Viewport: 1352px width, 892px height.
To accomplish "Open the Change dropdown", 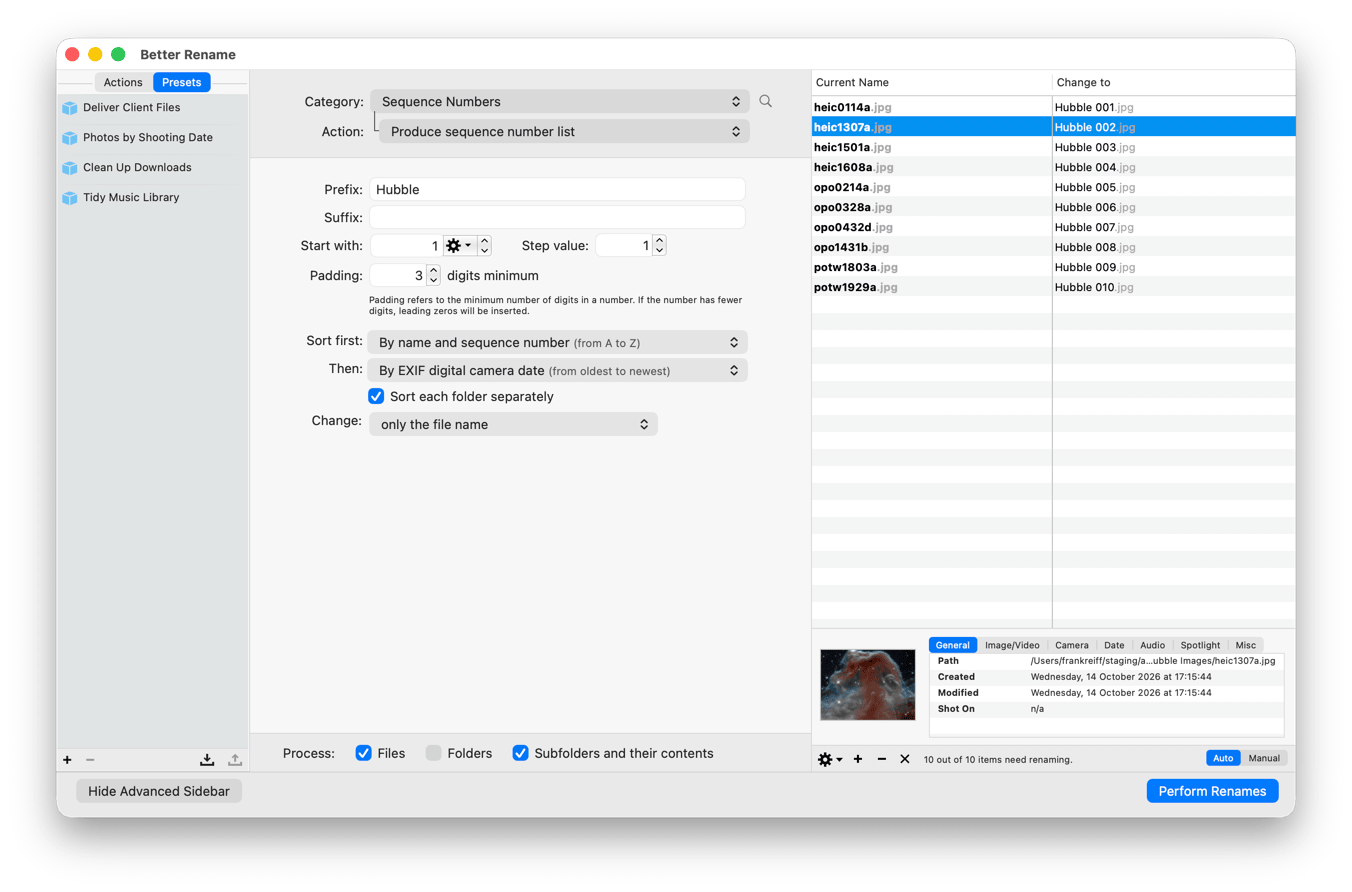I will [x=514, y=424].
